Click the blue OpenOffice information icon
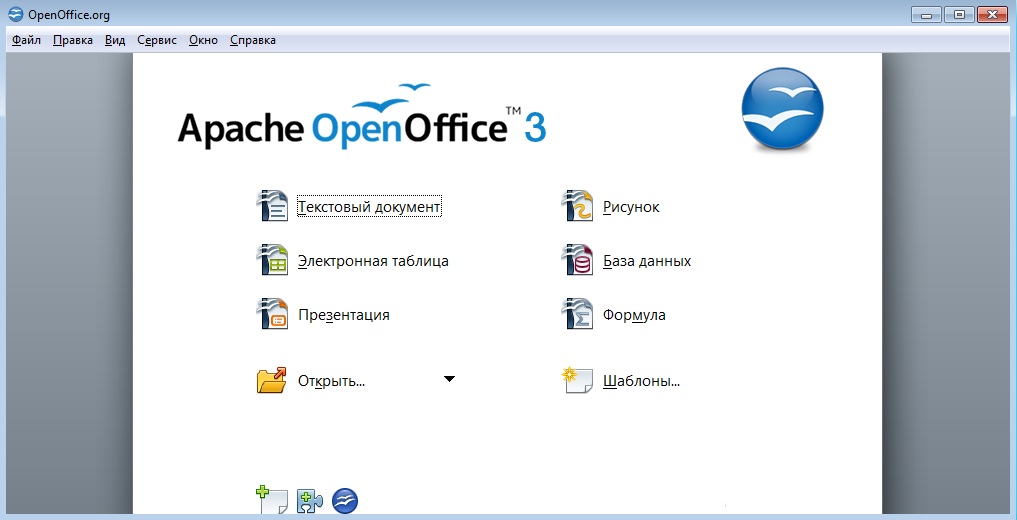The height and width of the screenshot is (520, 1017). point(345,501)
